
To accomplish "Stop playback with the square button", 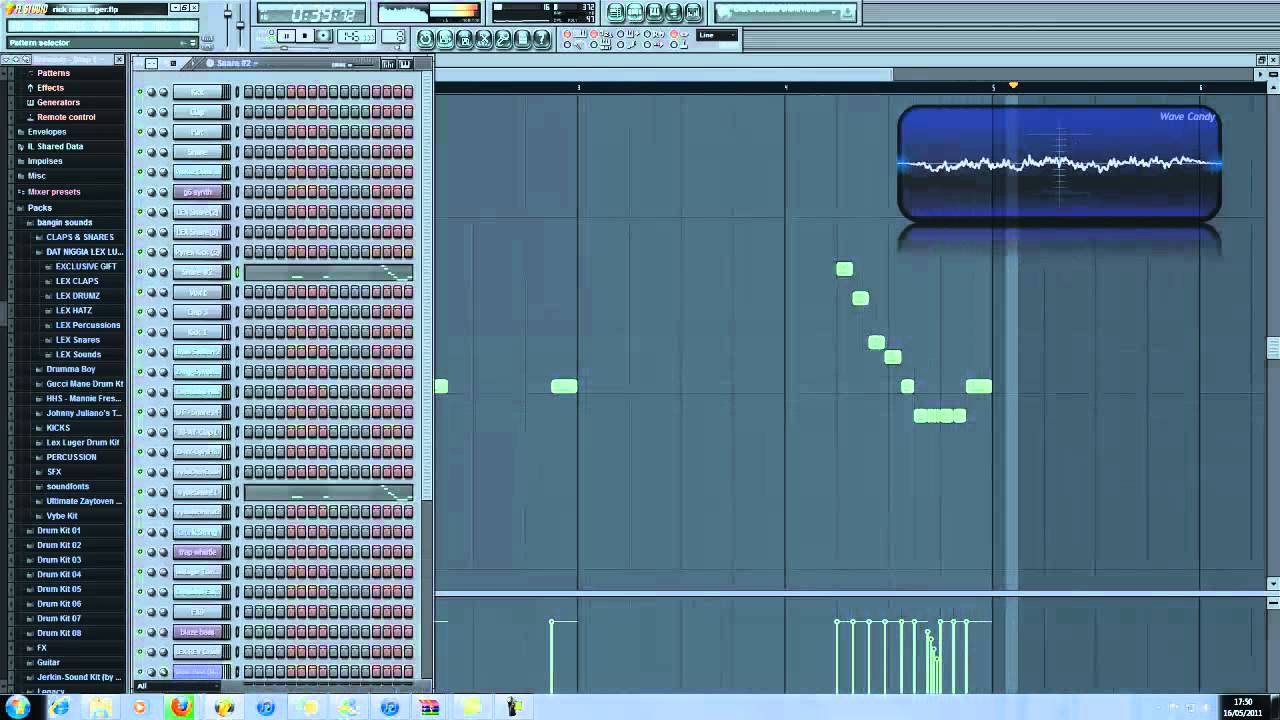I will point(305,36).
